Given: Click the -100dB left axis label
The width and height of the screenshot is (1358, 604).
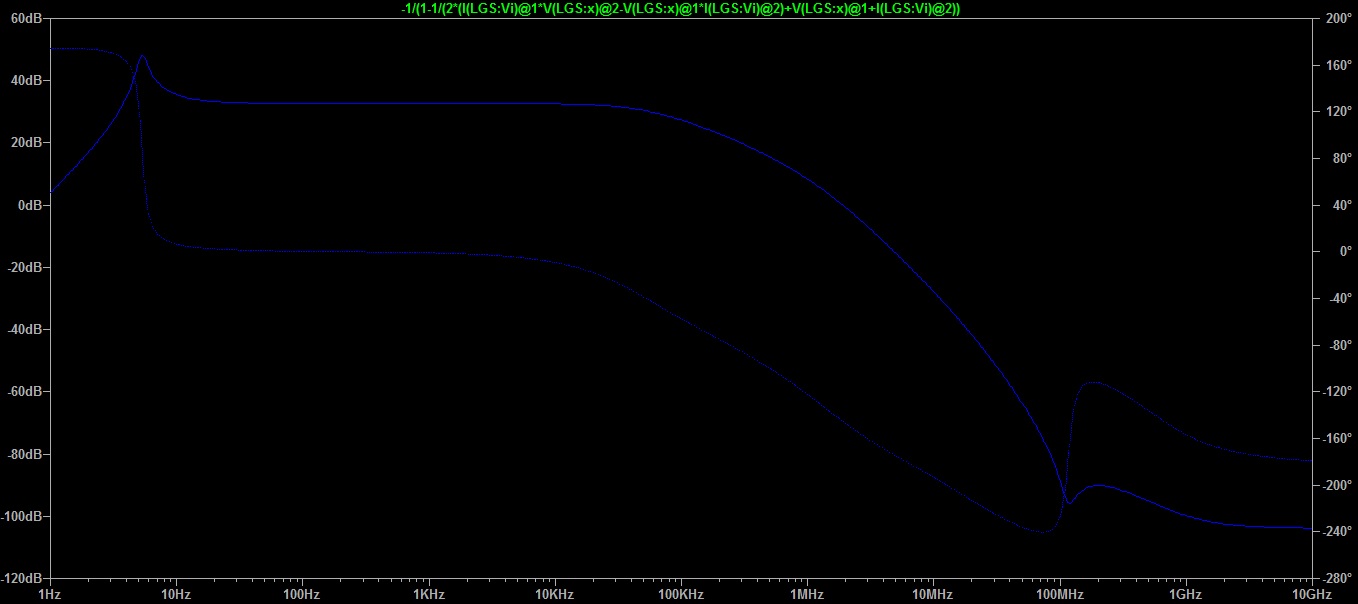Looking at the screenshot, I should point(21,516).
